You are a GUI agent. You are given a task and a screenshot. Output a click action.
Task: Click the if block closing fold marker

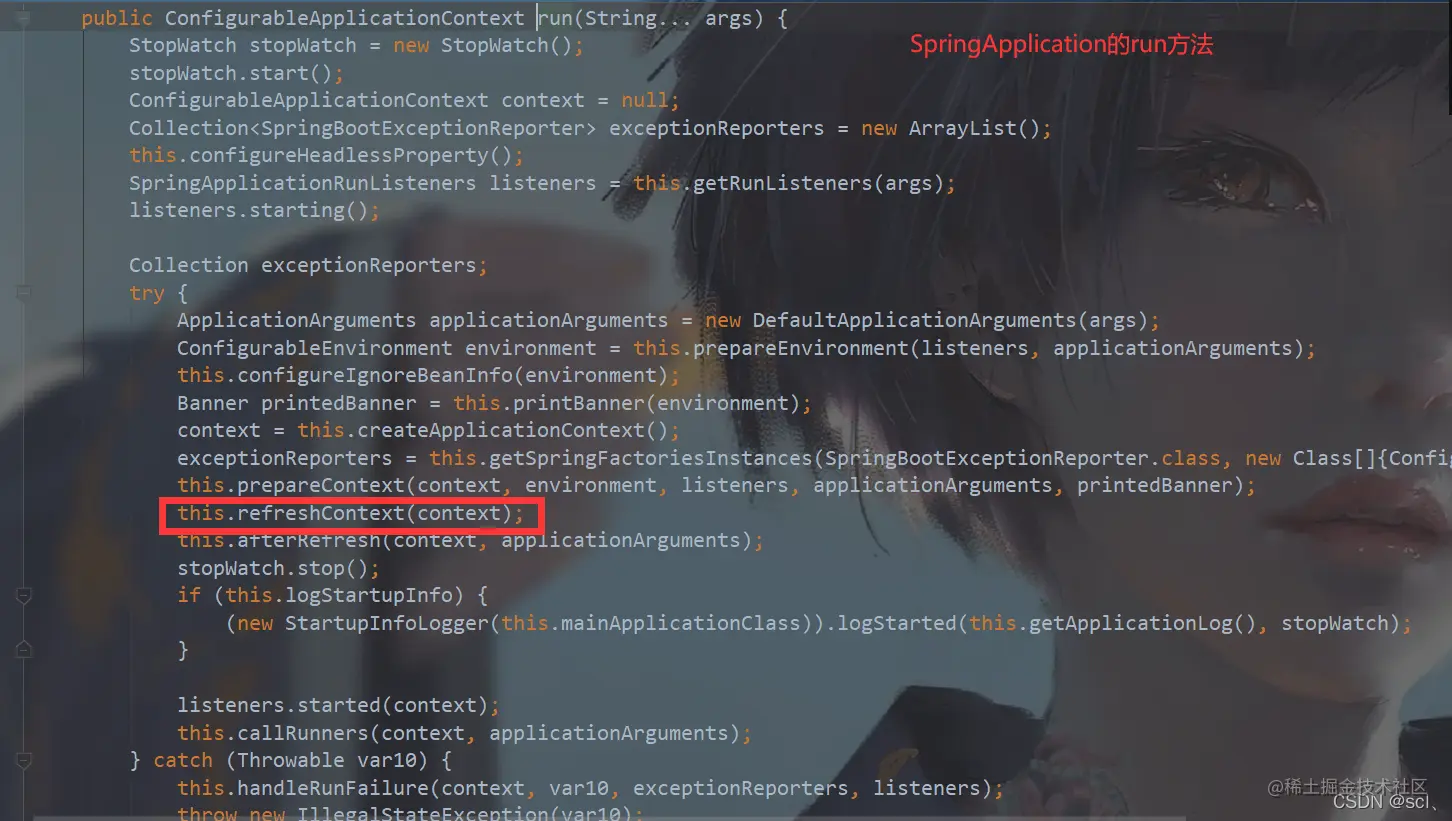tap(24, 650)
